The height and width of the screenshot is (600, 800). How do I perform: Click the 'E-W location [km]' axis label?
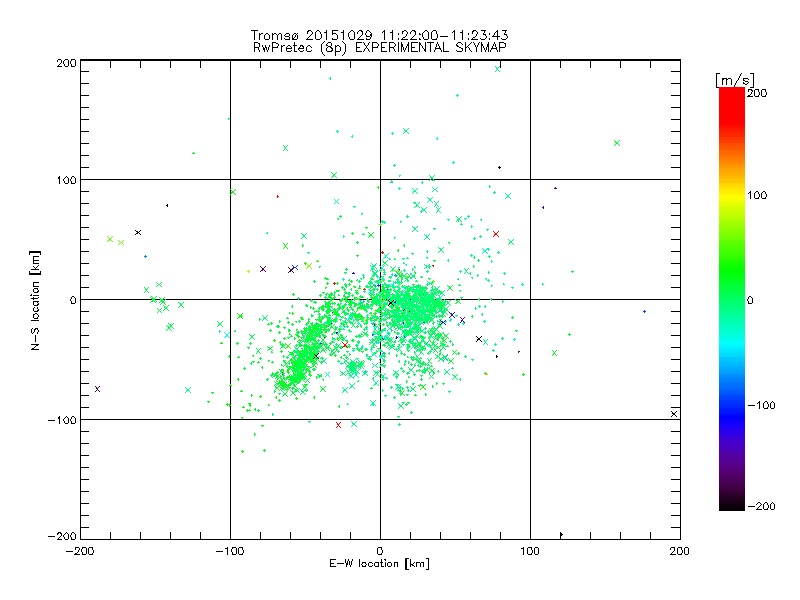point(379,563)
